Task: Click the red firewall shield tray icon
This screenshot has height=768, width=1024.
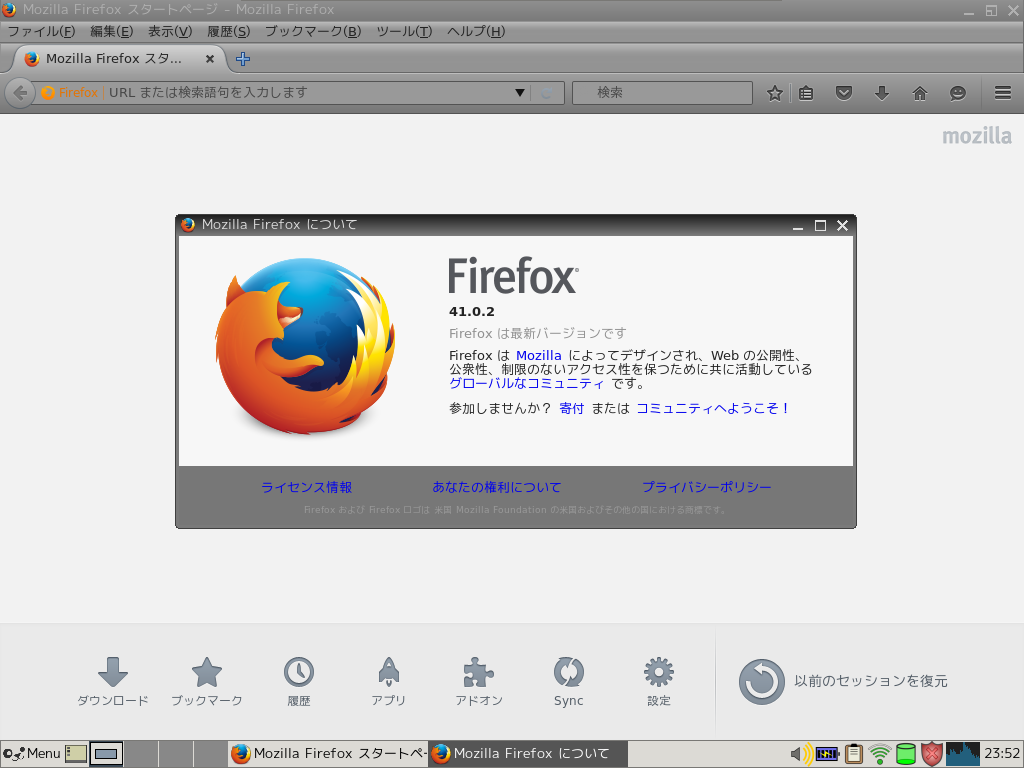Action: pyautogui.click(x=932, y=754)
